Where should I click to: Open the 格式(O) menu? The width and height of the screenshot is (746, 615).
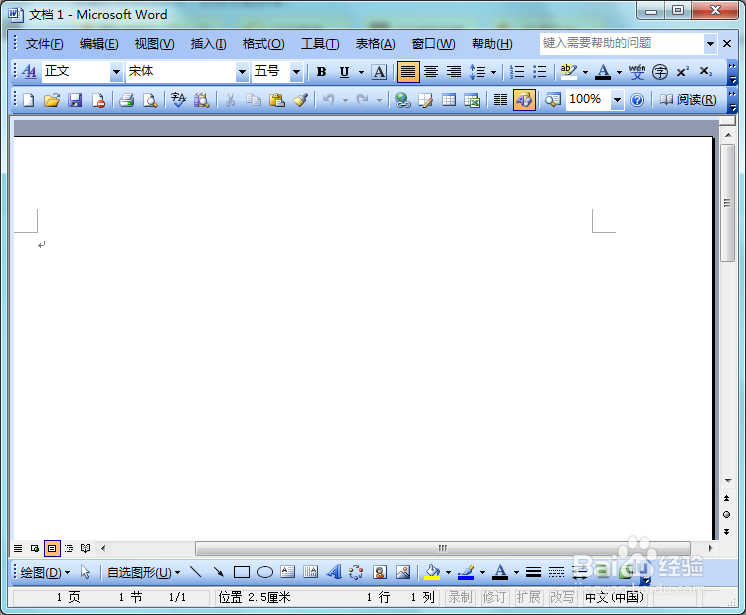click(x=264, y=44)
